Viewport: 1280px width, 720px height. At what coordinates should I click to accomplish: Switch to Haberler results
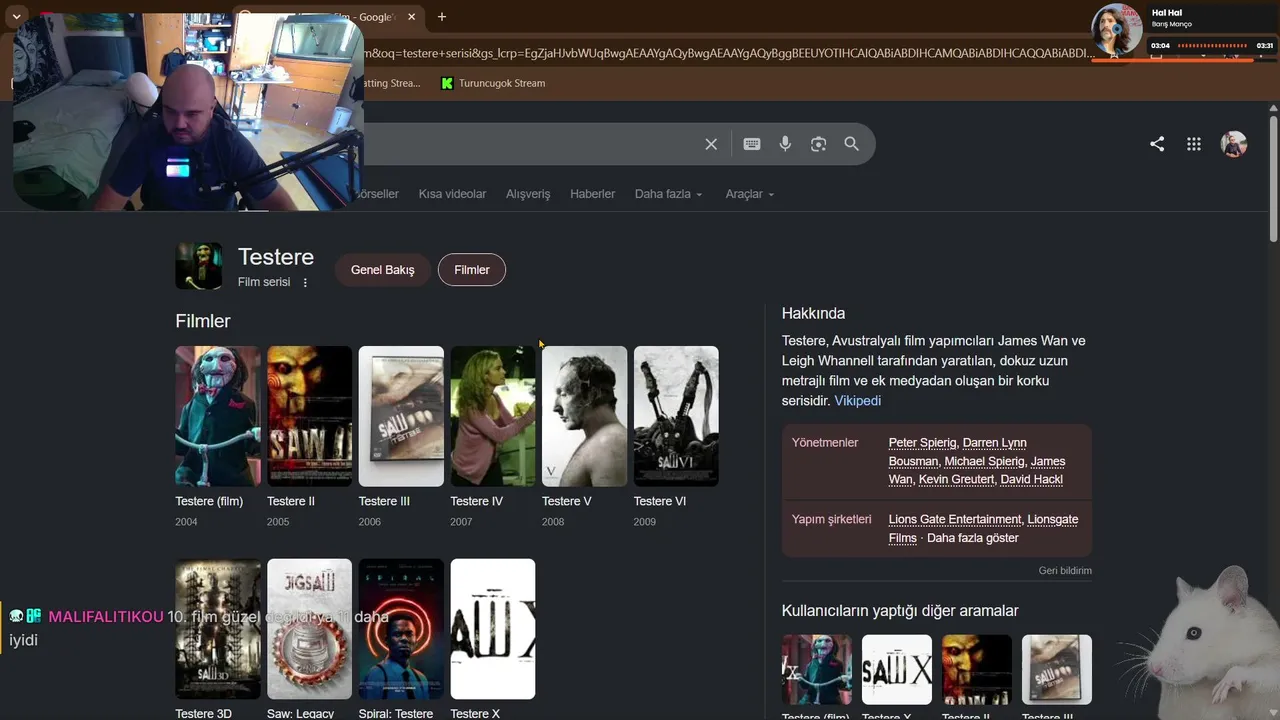(593, 194)
